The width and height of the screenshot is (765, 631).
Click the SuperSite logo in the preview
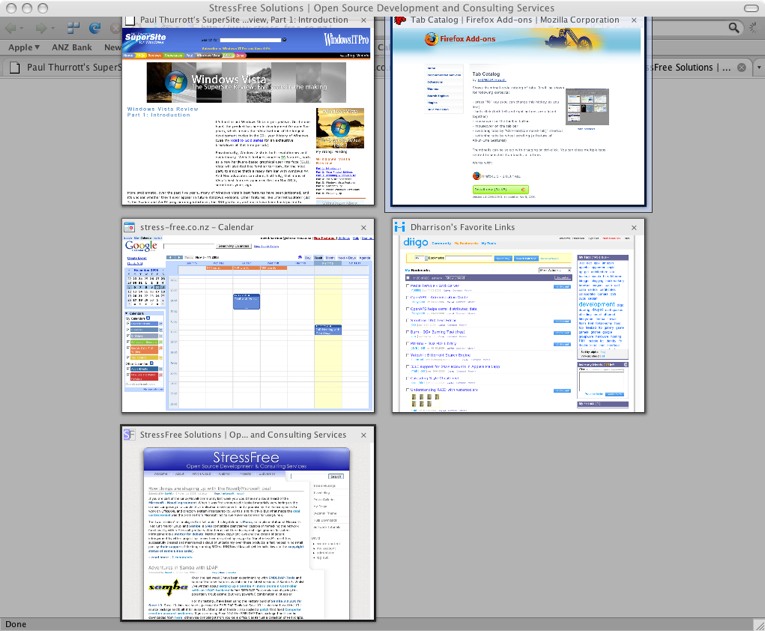click(x=145, y=39)
